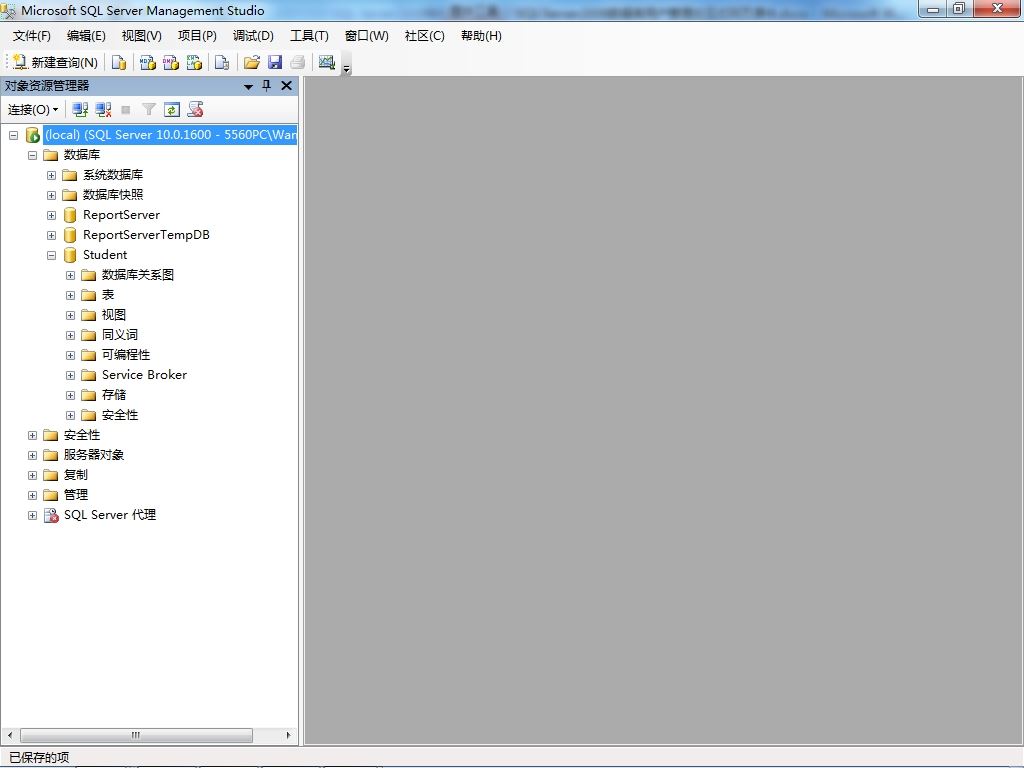Open Analysis Services DMX query icon

171,62
